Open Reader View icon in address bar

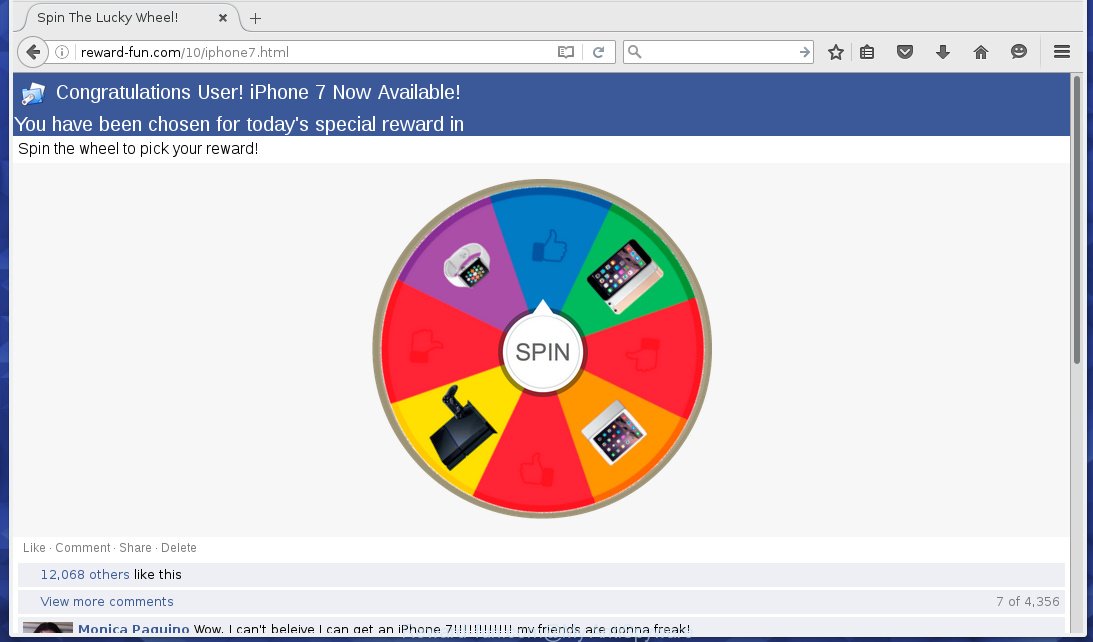click(565, 52)
